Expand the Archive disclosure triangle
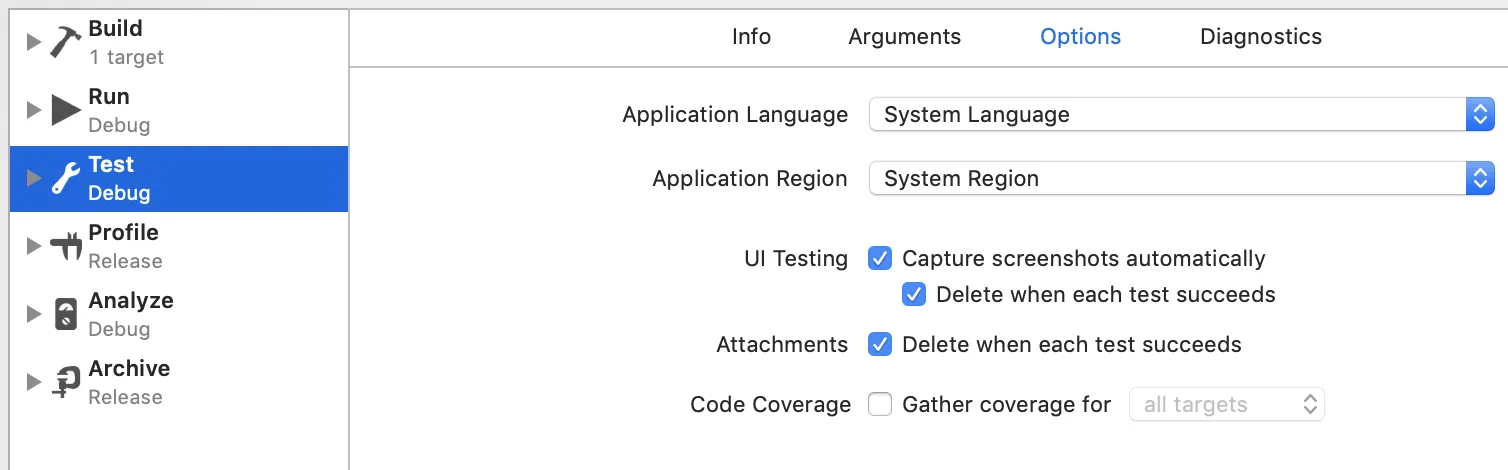Image resolution: width=1508 pixels, height=470 pixels. pos(34,382)
